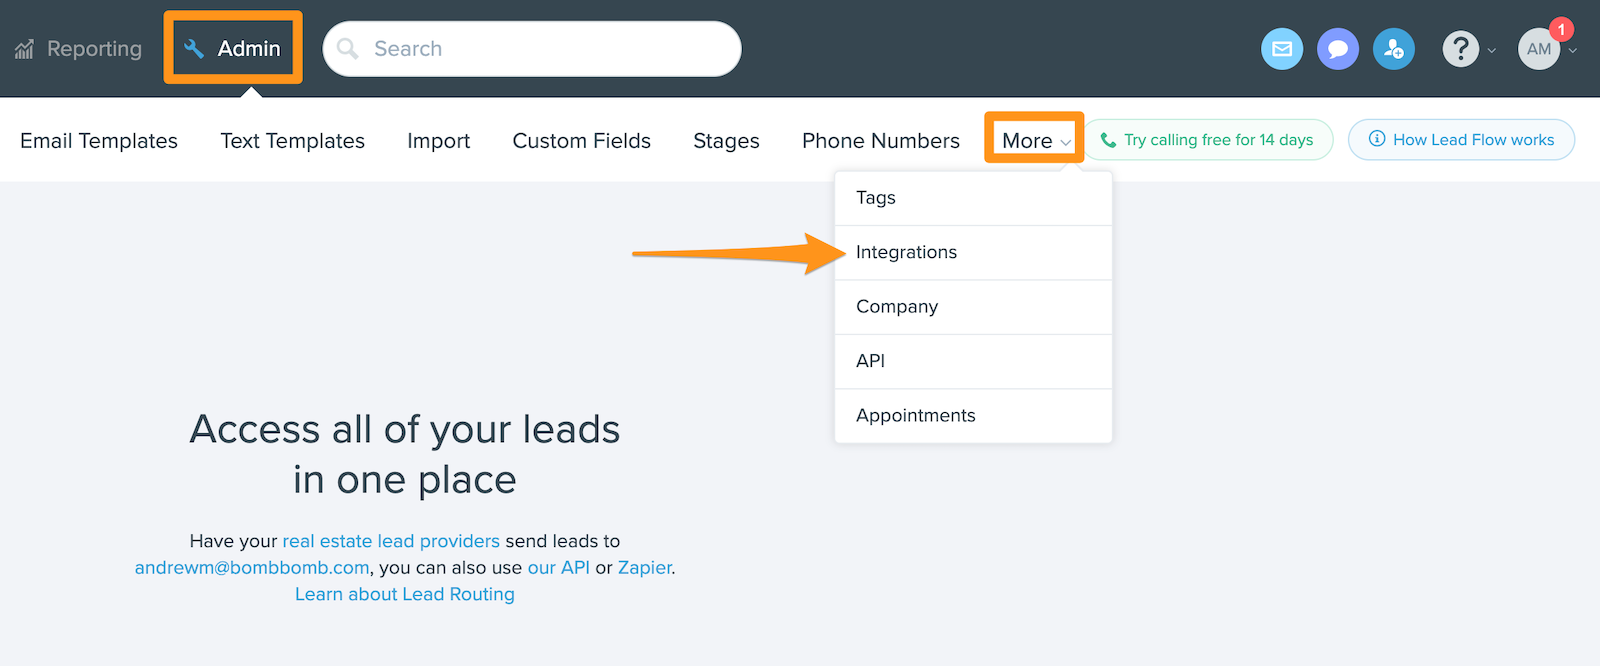Expand the arrow beside the AM avatar
Image resolution: width=1600 pixels, height=666 pixels.
(x=1573, y=51)
